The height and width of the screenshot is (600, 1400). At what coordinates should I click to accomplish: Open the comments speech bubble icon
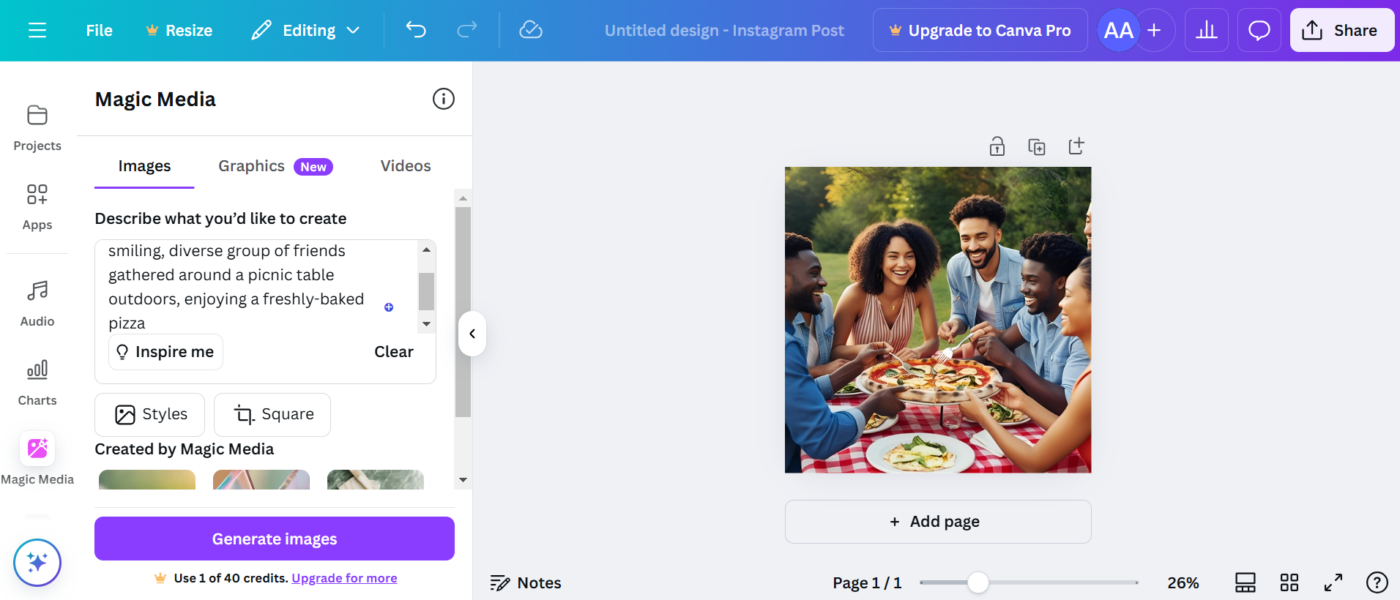[1259, 30]
